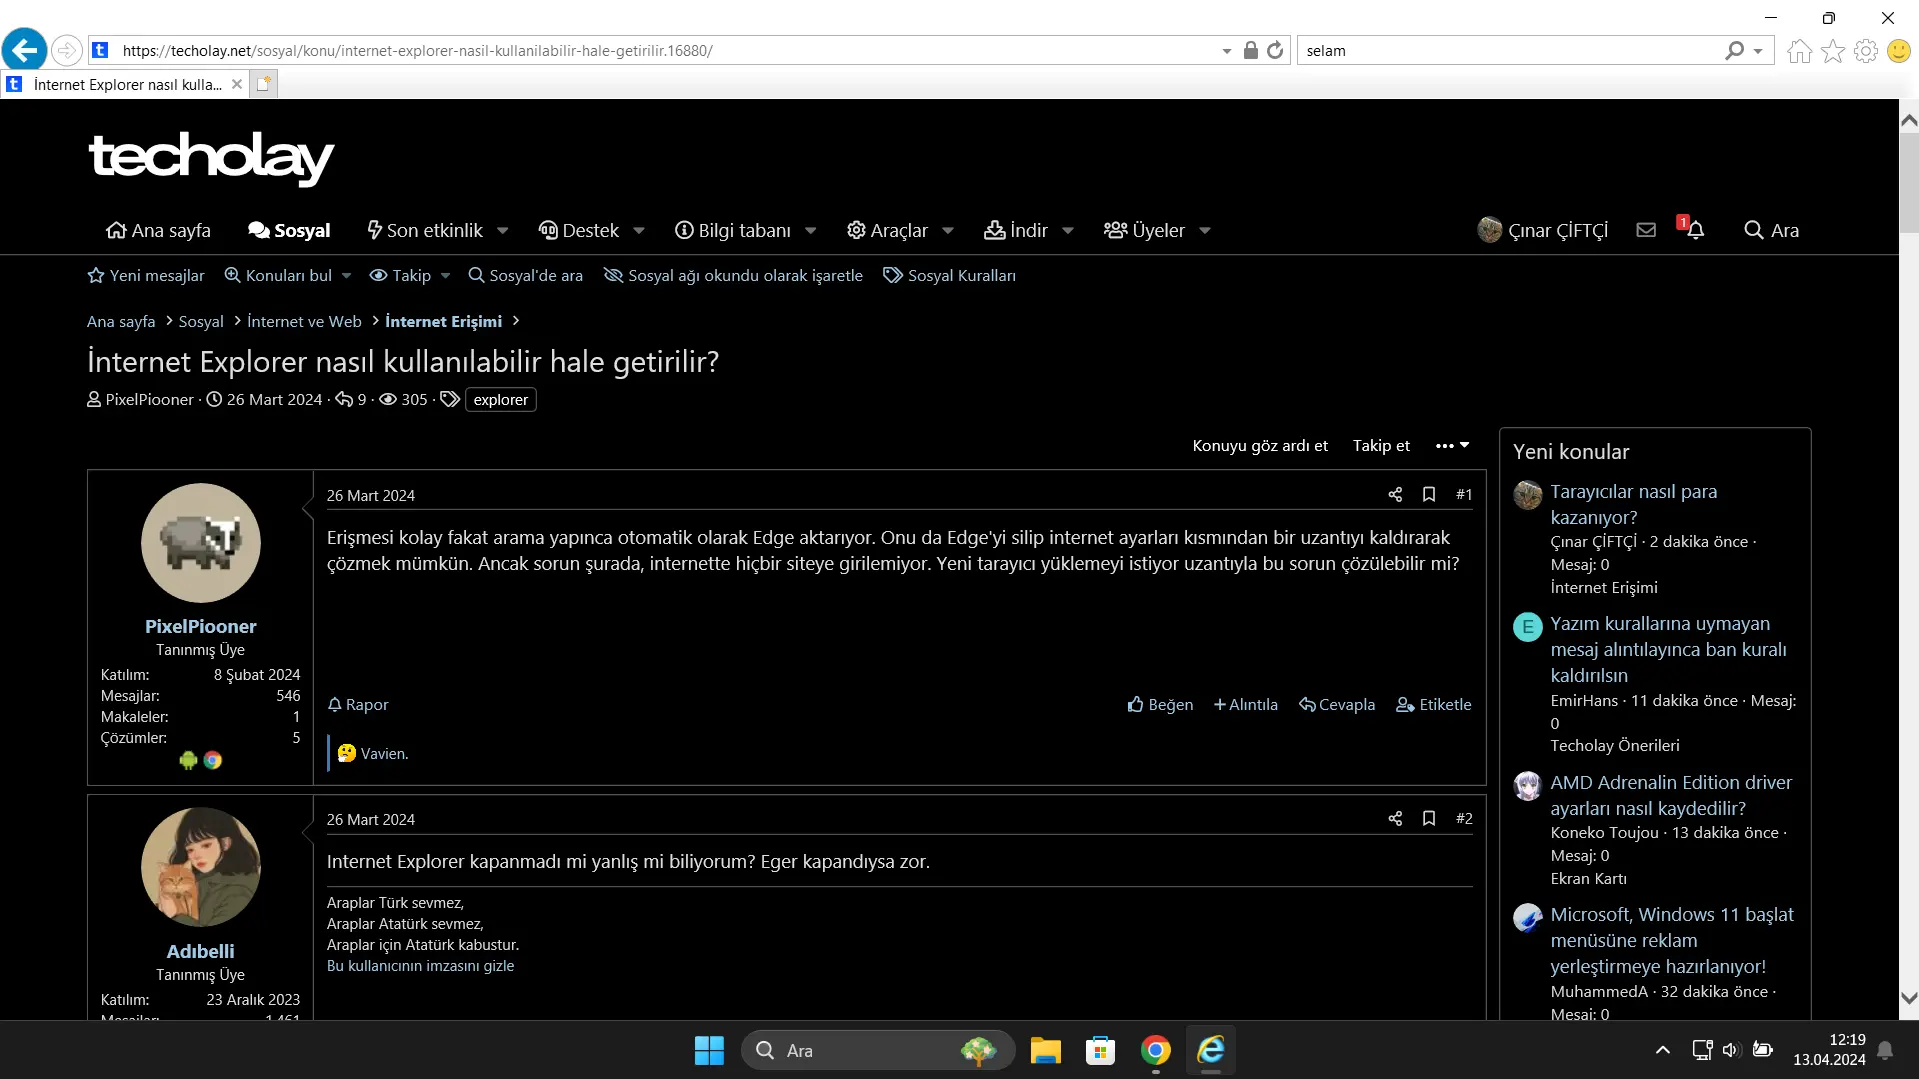Open Windows Start menu
Image resolution: width=1919 pixels, height=1079 pixels.
pos(709,1050)
